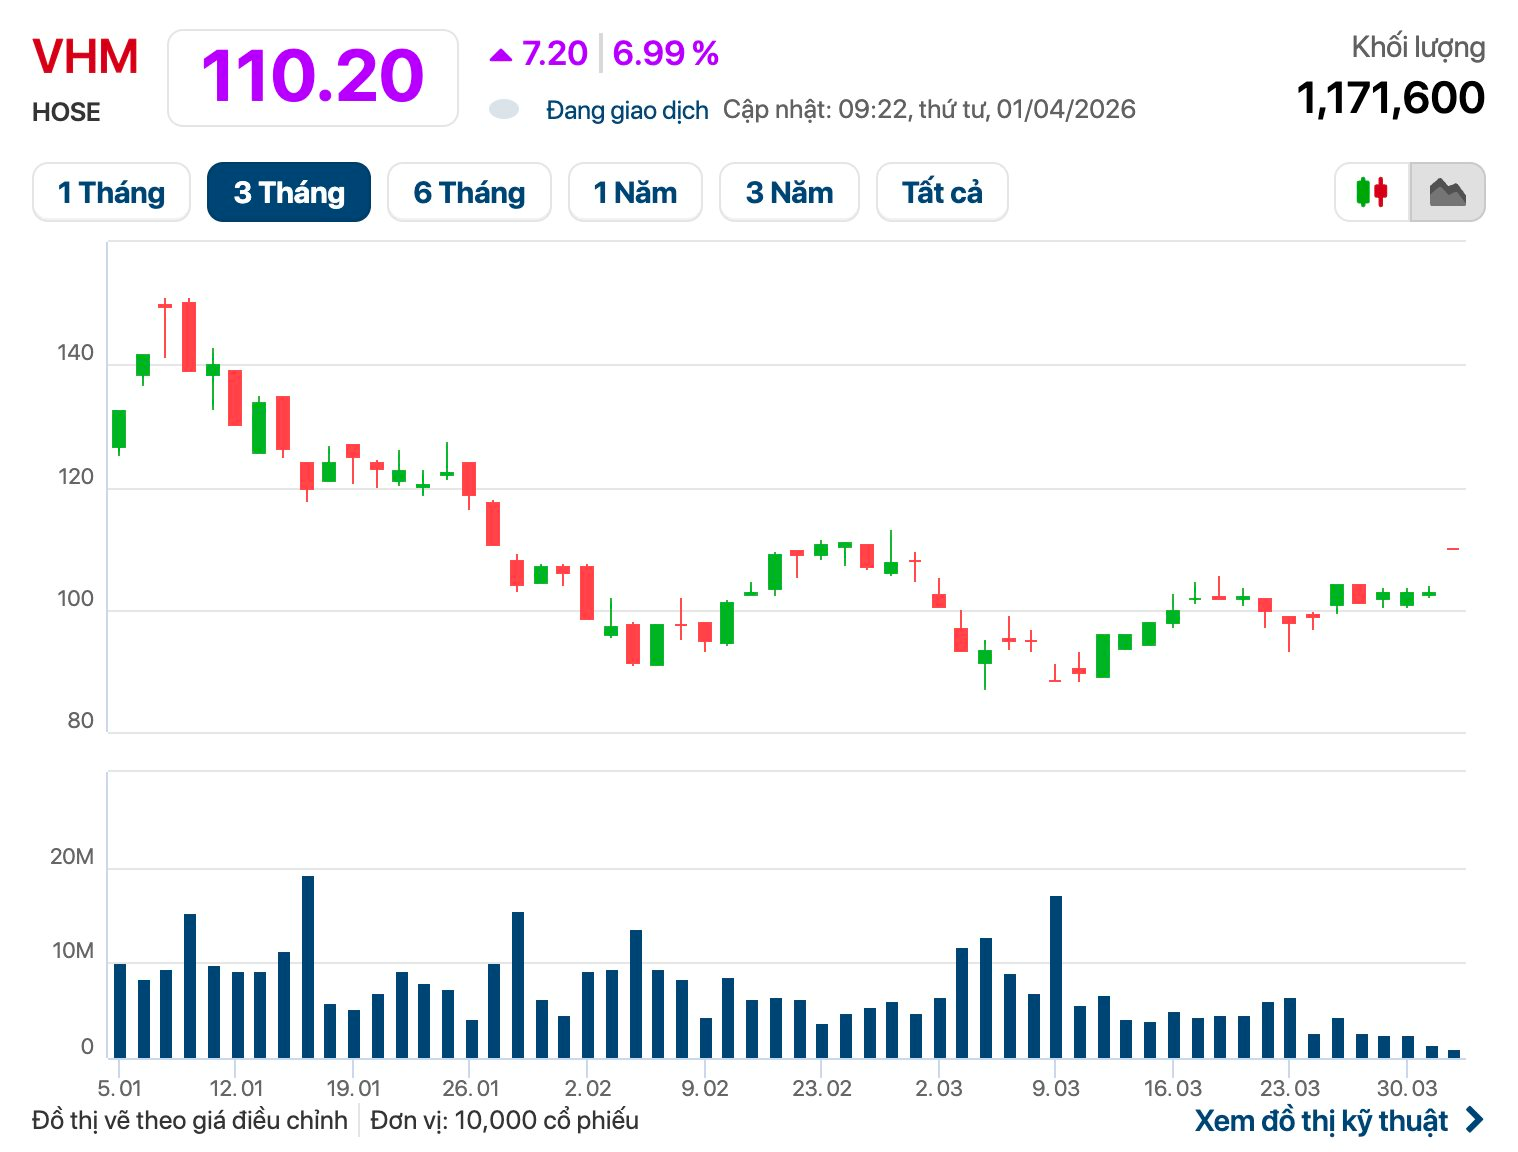Viewport: 1518px width, 1152px height.
Task: Select the 1 Tháng time range
Action: coord(111,192)
